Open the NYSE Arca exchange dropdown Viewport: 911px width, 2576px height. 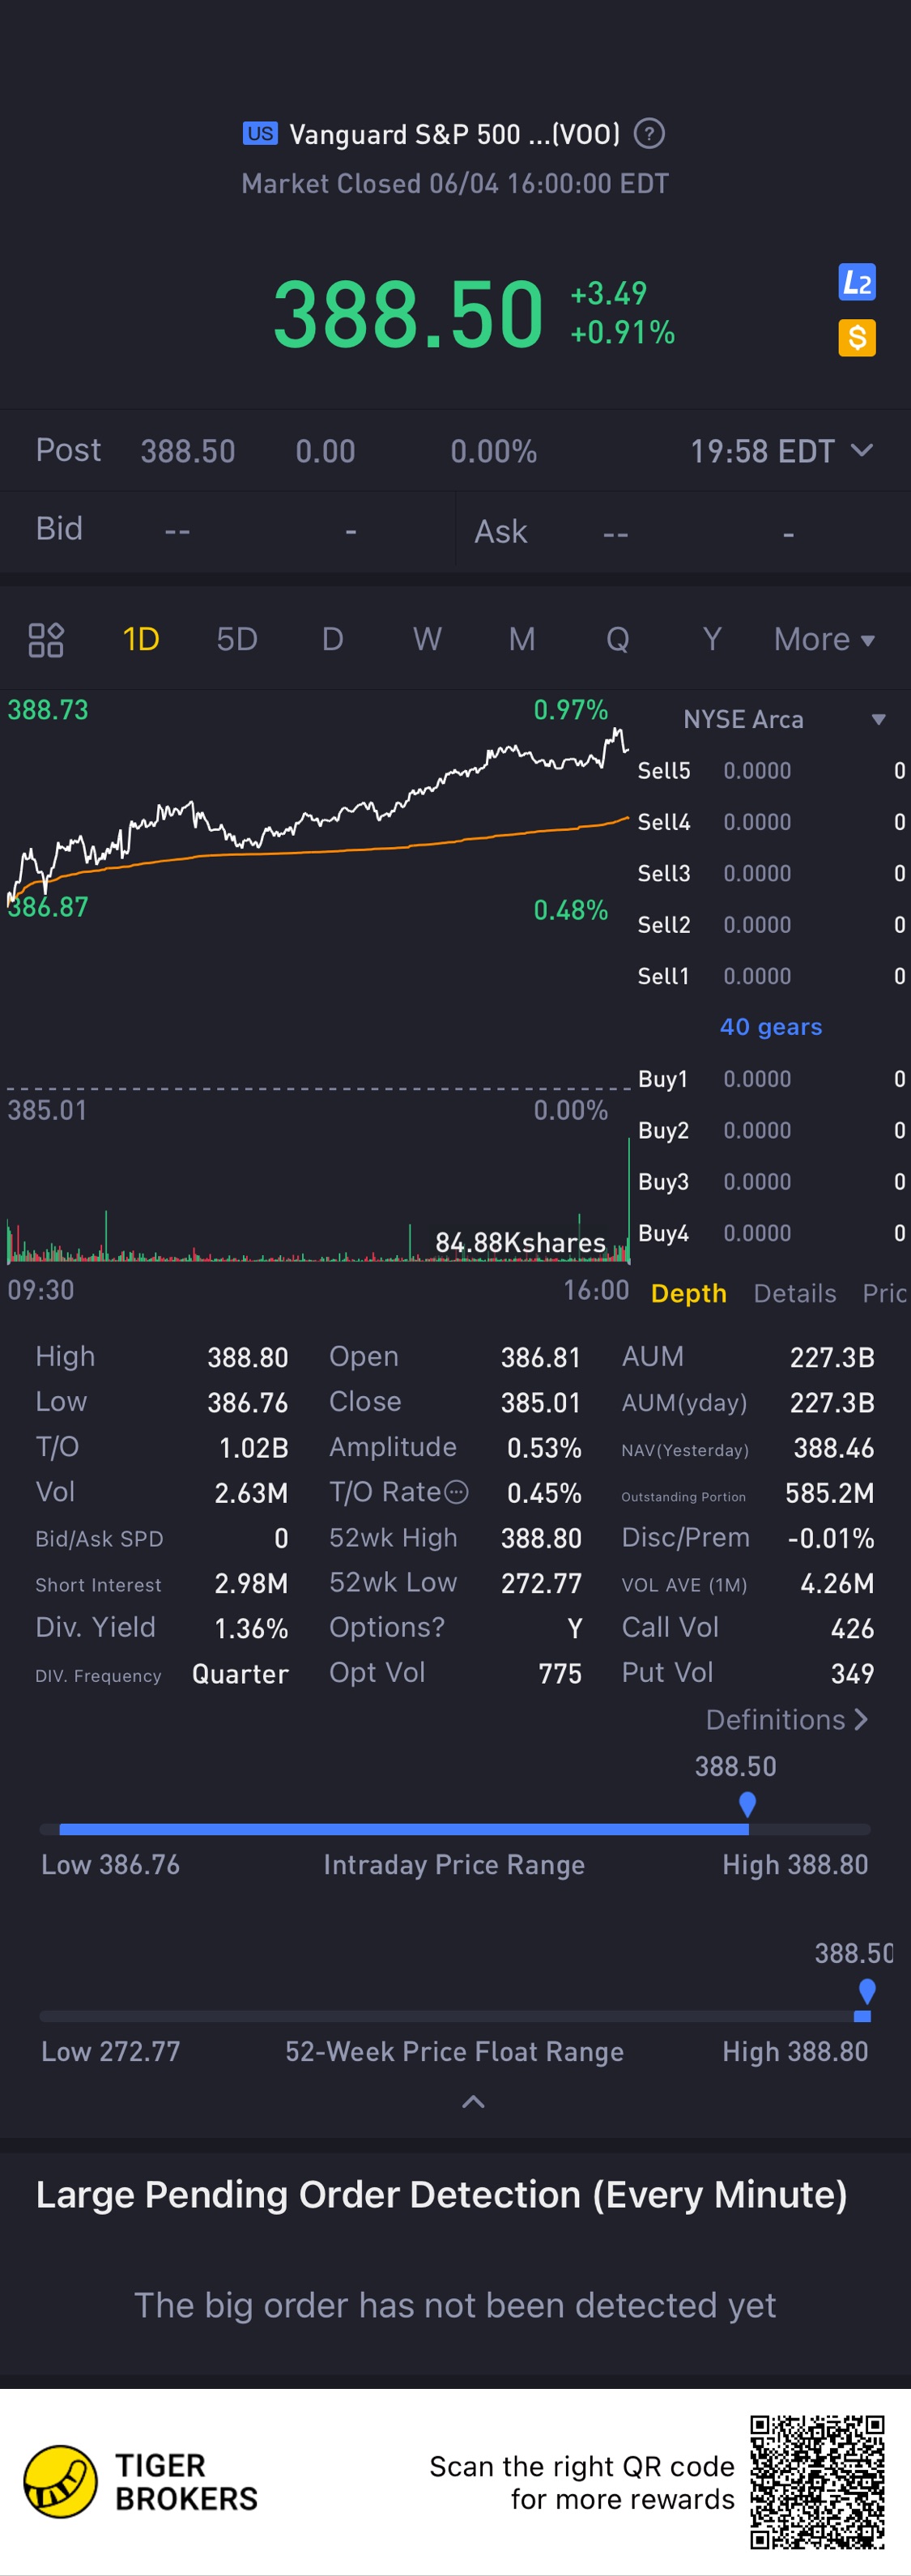(x=878, y=719)
